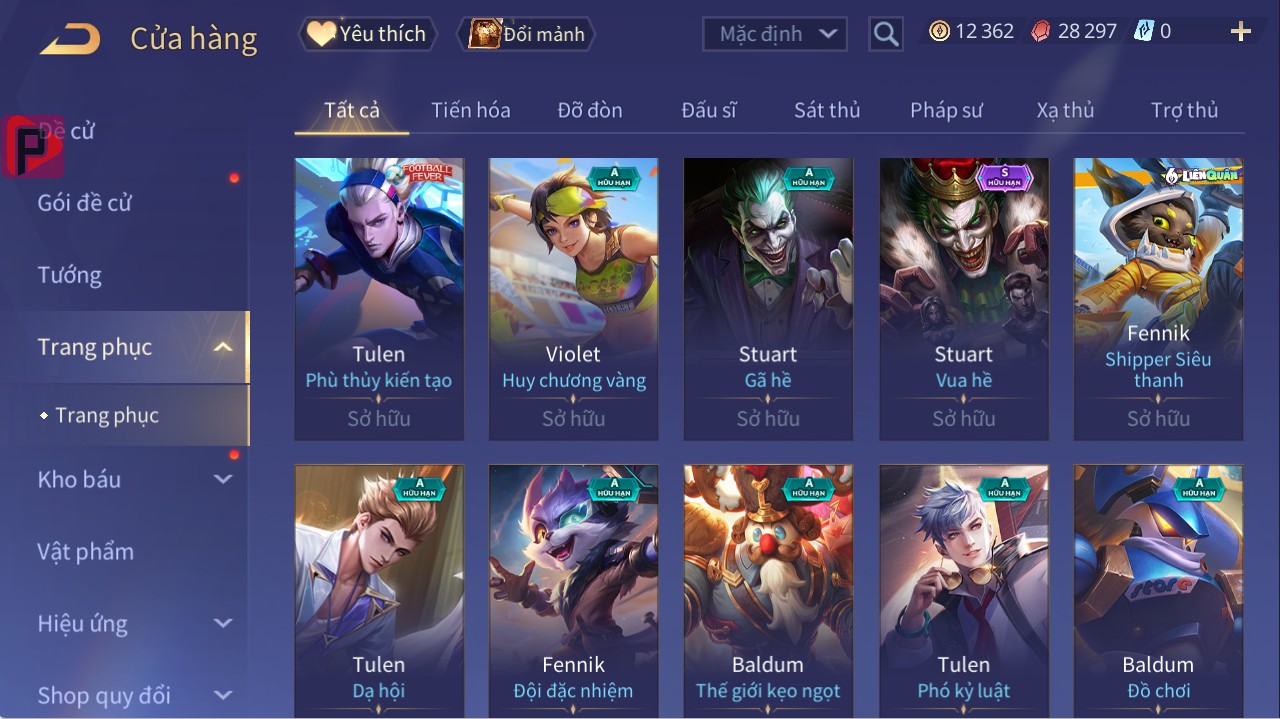Go back using the return arrow icon
Viewport: 1280px width, 719px height.
coord(70,39)
